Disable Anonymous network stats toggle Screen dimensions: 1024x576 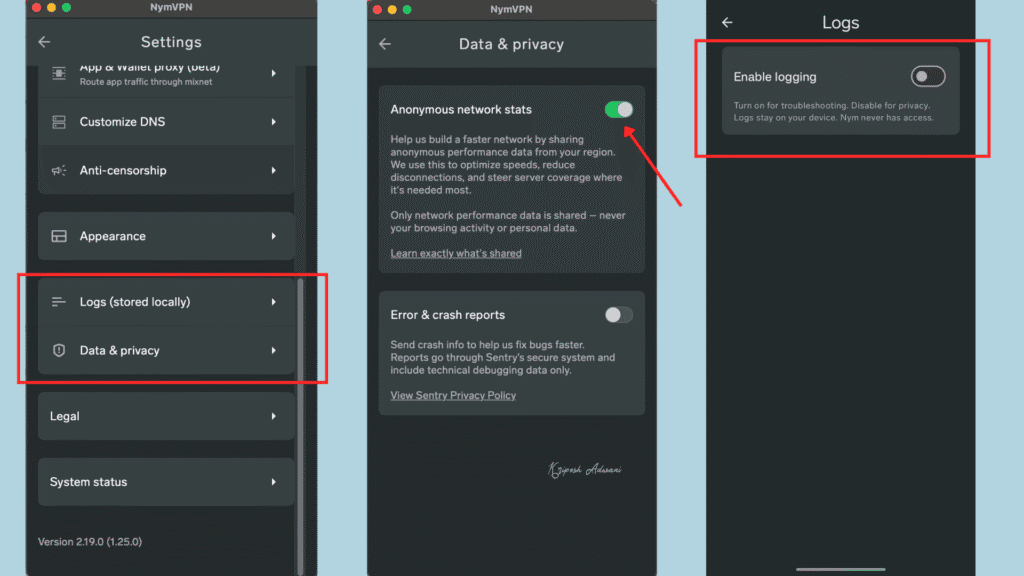618,110
